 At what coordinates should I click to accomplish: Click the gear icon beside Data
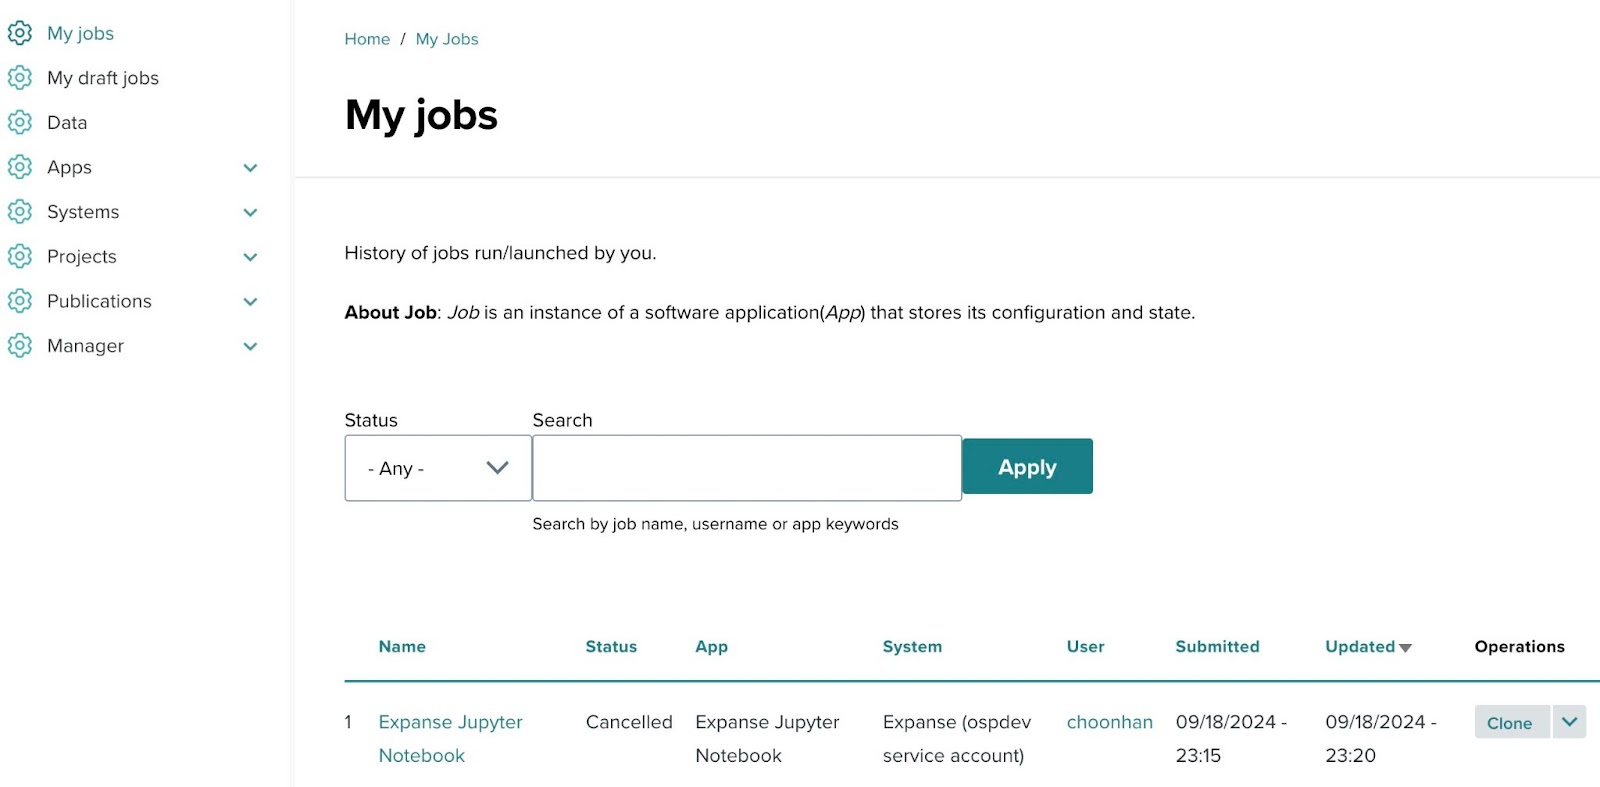tap(20, 122)
